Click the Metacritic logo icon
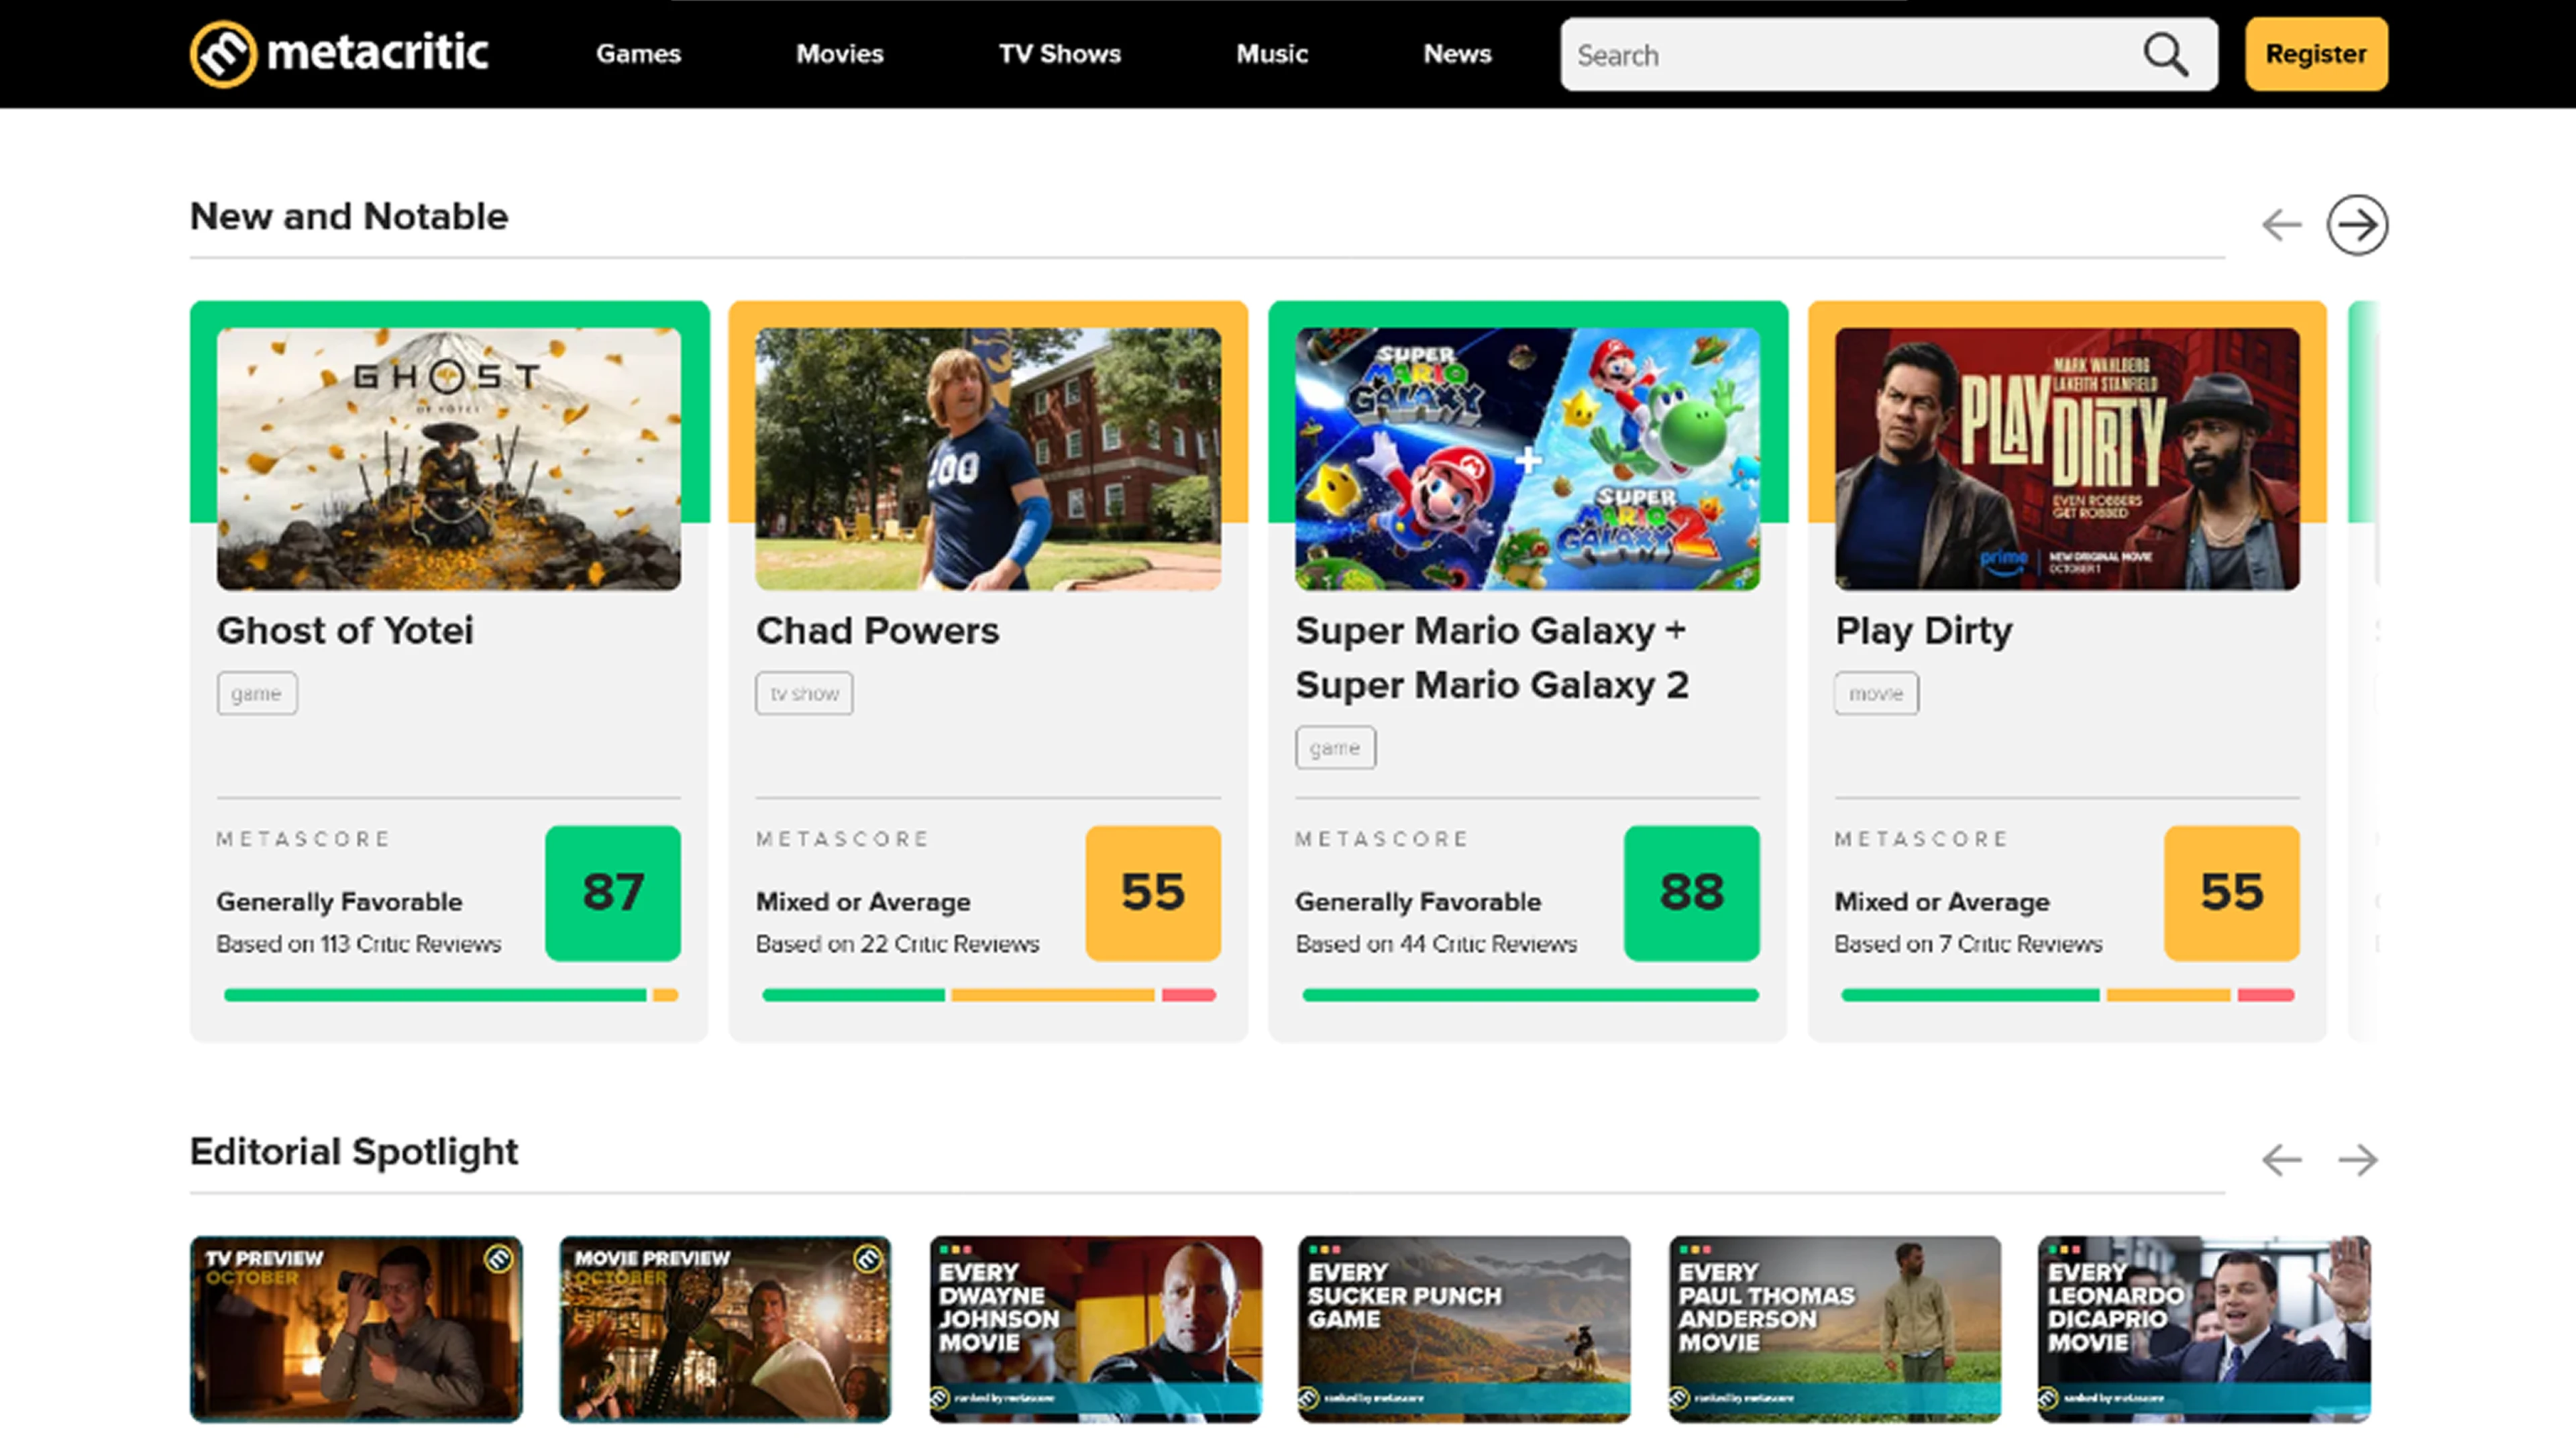This screenshot has width=2576, height=1449. 223,54
